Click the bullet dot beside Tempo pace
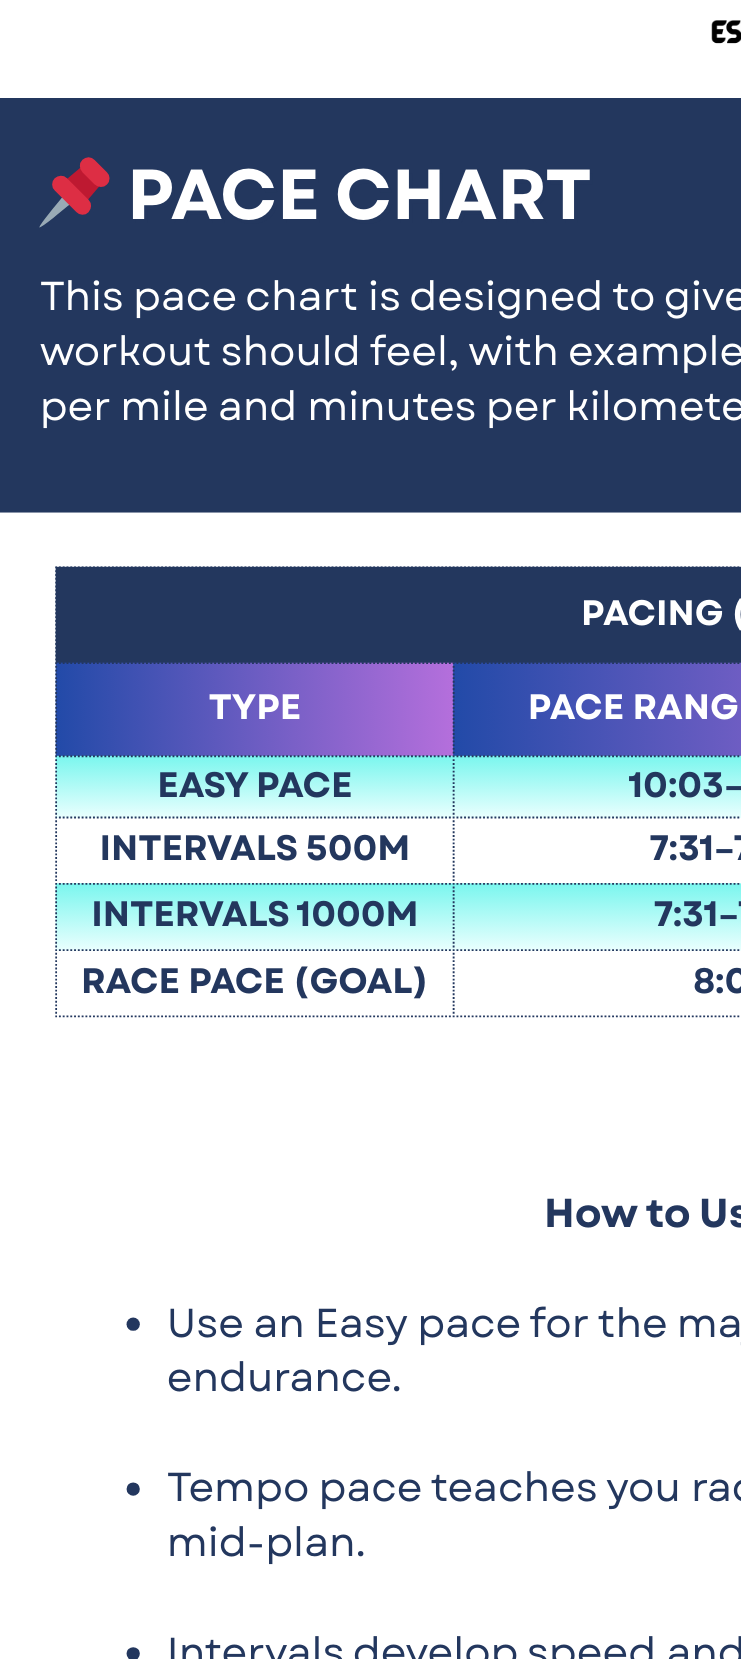This screenshot has width=741, height=1659. pos(134,1489)
